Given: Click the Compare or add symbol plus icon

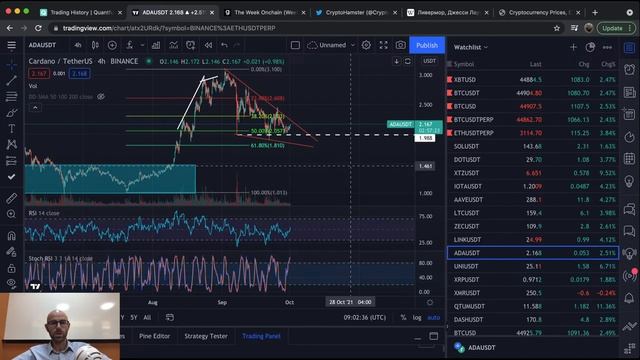Looking at the screenshot, I should point(112,45).
